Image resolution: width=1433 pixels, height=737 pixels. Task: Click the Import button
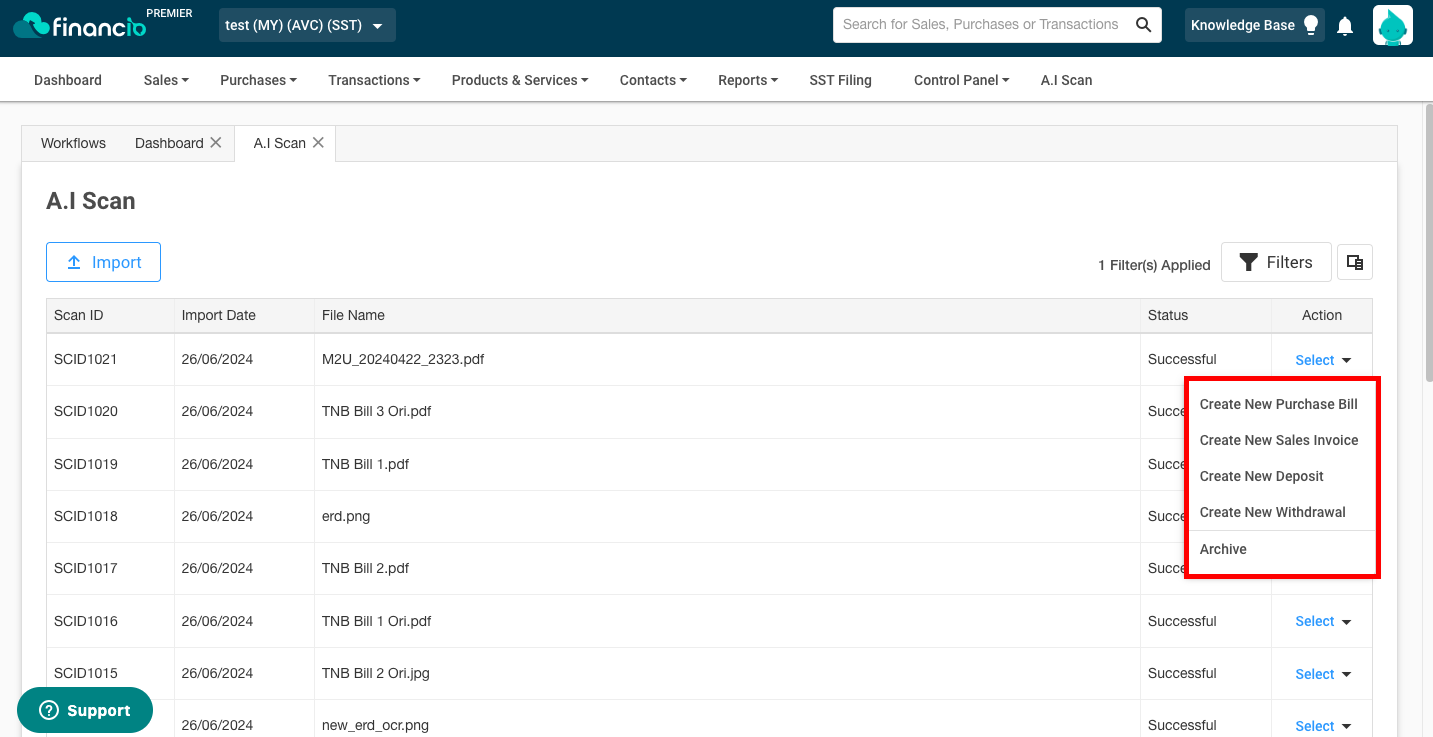pyautogui.click(x=103, y=262)
